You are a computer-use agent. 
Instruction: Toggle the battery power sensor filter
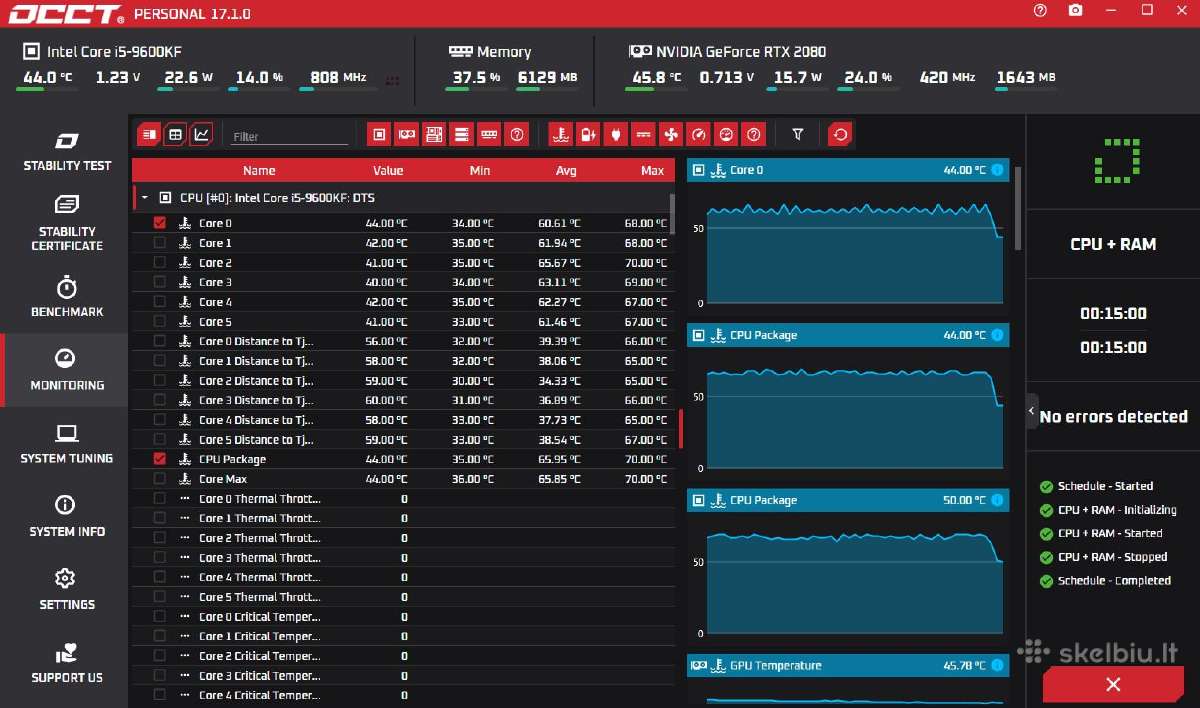(x=589, y=134)
